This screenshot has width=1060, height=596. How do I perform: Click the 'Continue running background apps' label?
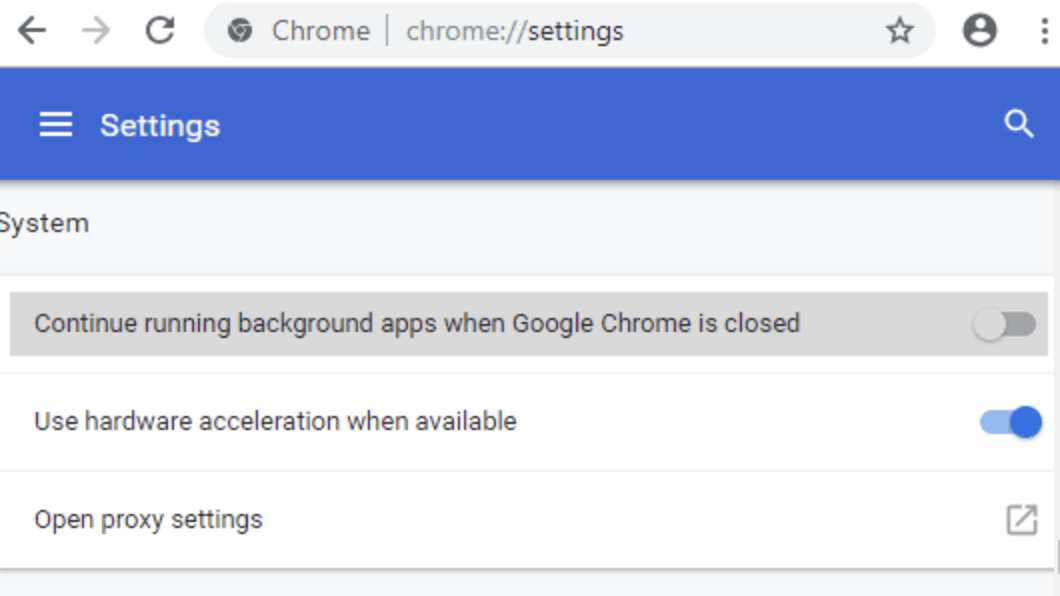pyautogui.click(x=416, y=324)
